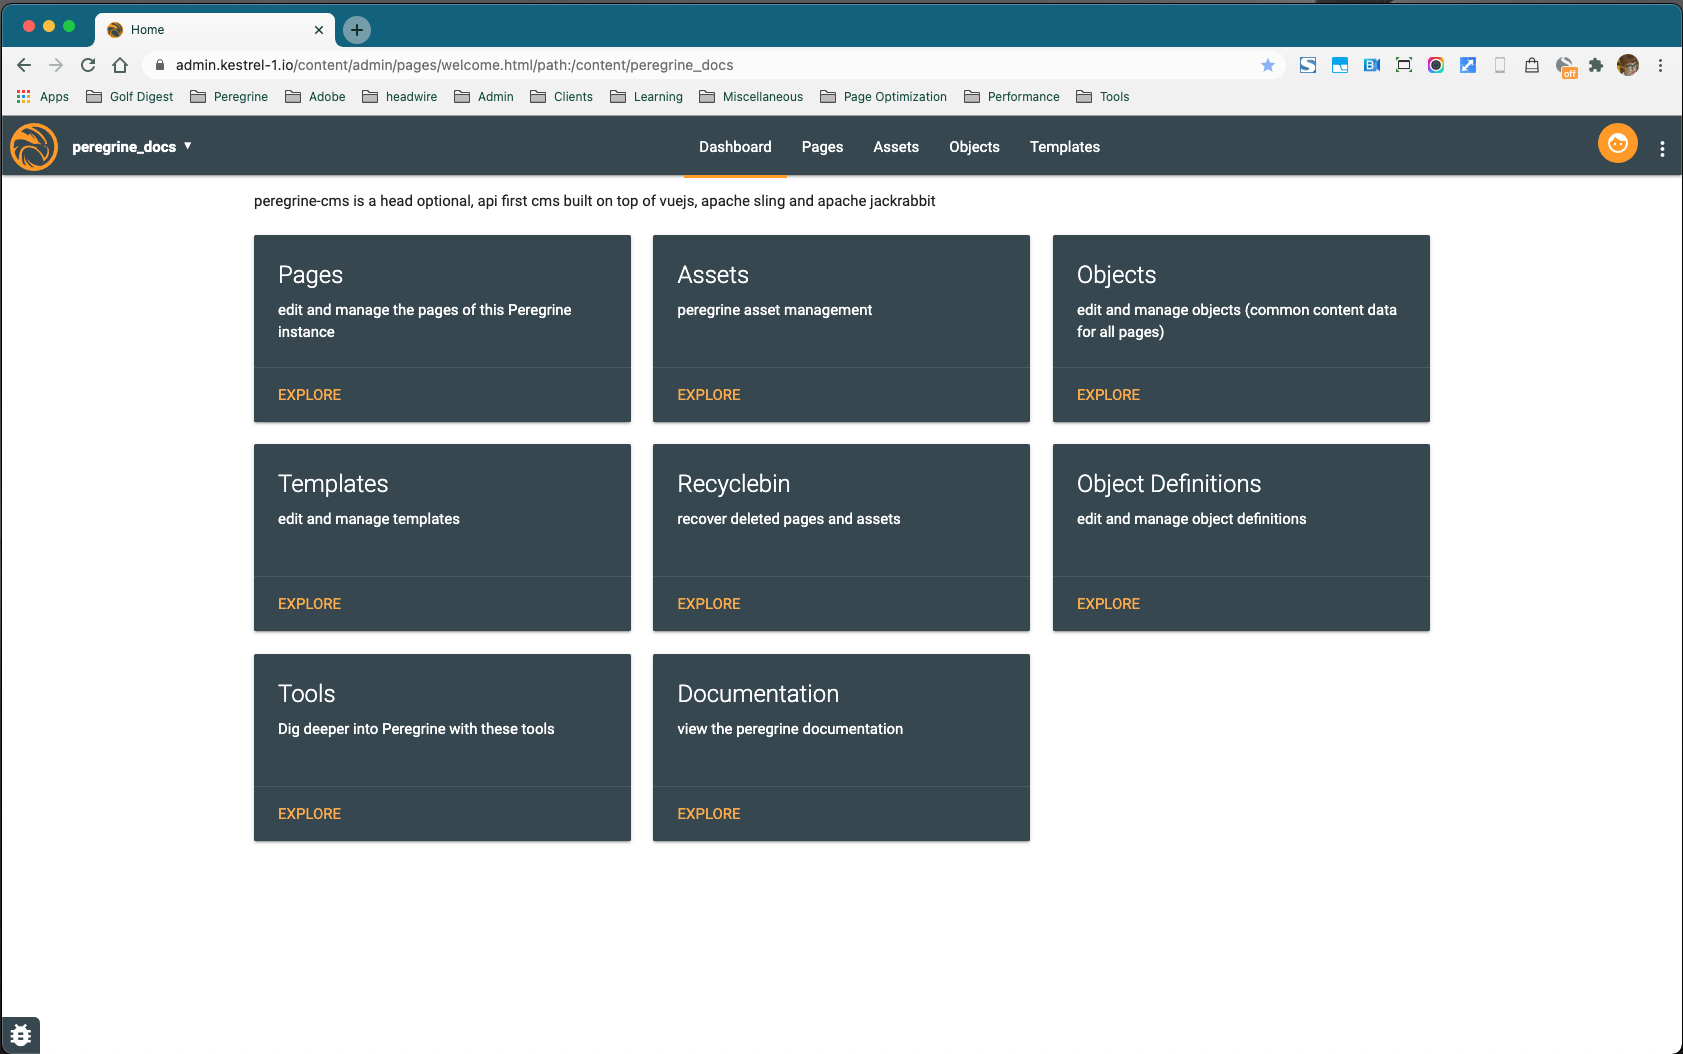
Task: Explore the Object Definitions card
Action: tap(1108, 604)
